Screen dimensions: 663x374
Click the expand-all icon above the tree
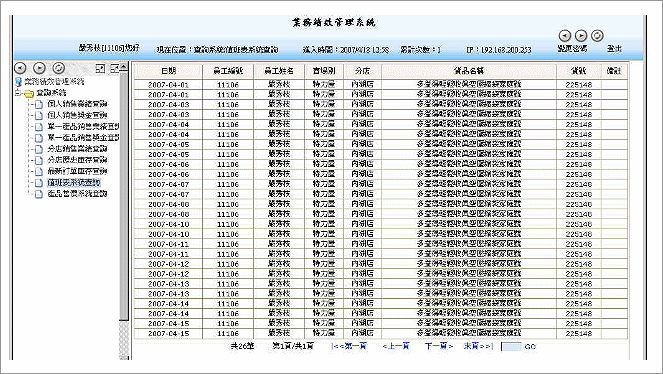pyautogui.click(x=100, y=68)
